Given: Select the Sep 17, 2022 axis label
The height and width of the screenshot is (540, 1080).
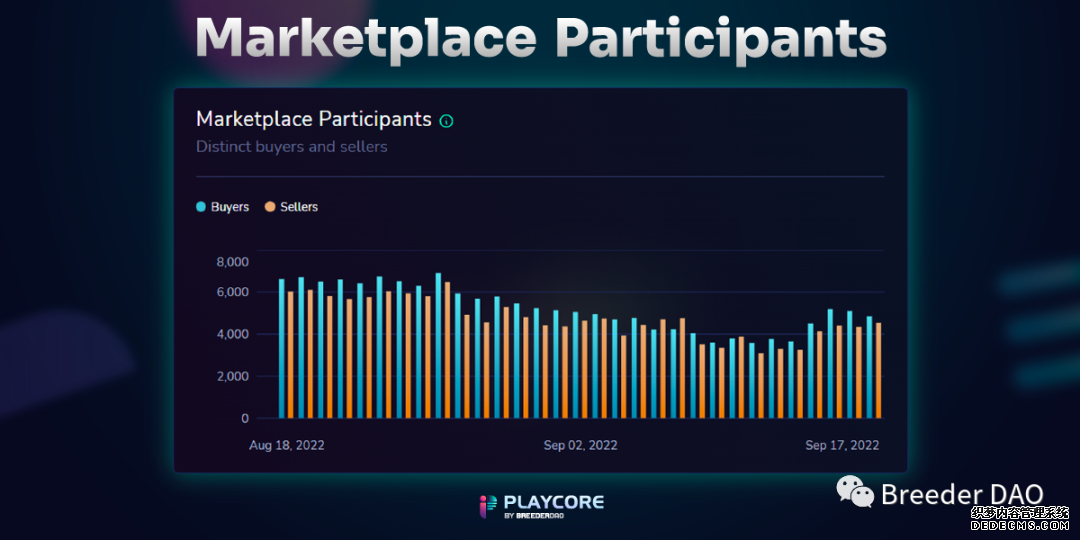Looking at the screenshot, I should tap(842, 445).
